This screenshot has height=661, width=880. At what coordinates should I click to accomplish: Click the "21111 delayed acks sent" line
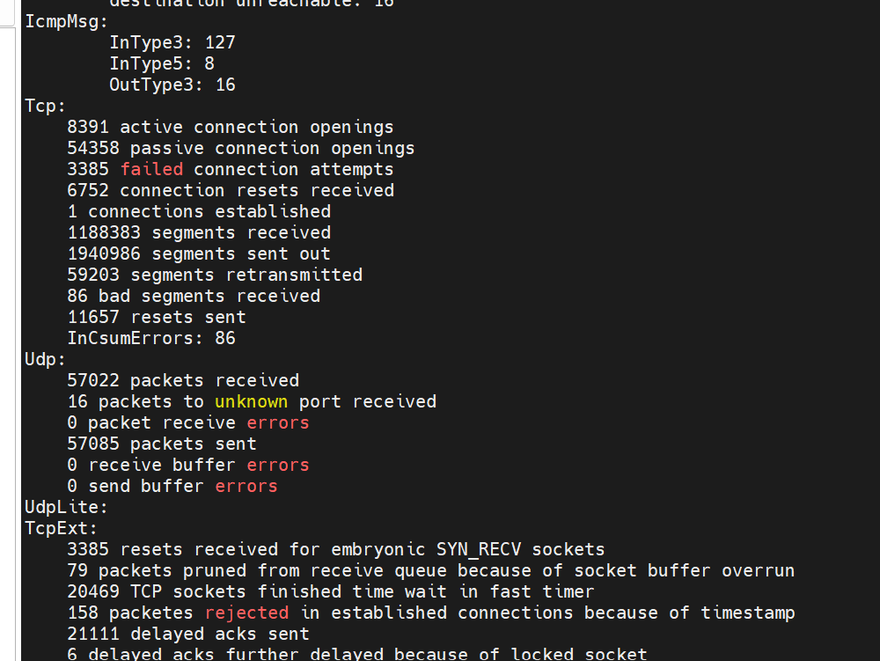(x=188, y=633)
